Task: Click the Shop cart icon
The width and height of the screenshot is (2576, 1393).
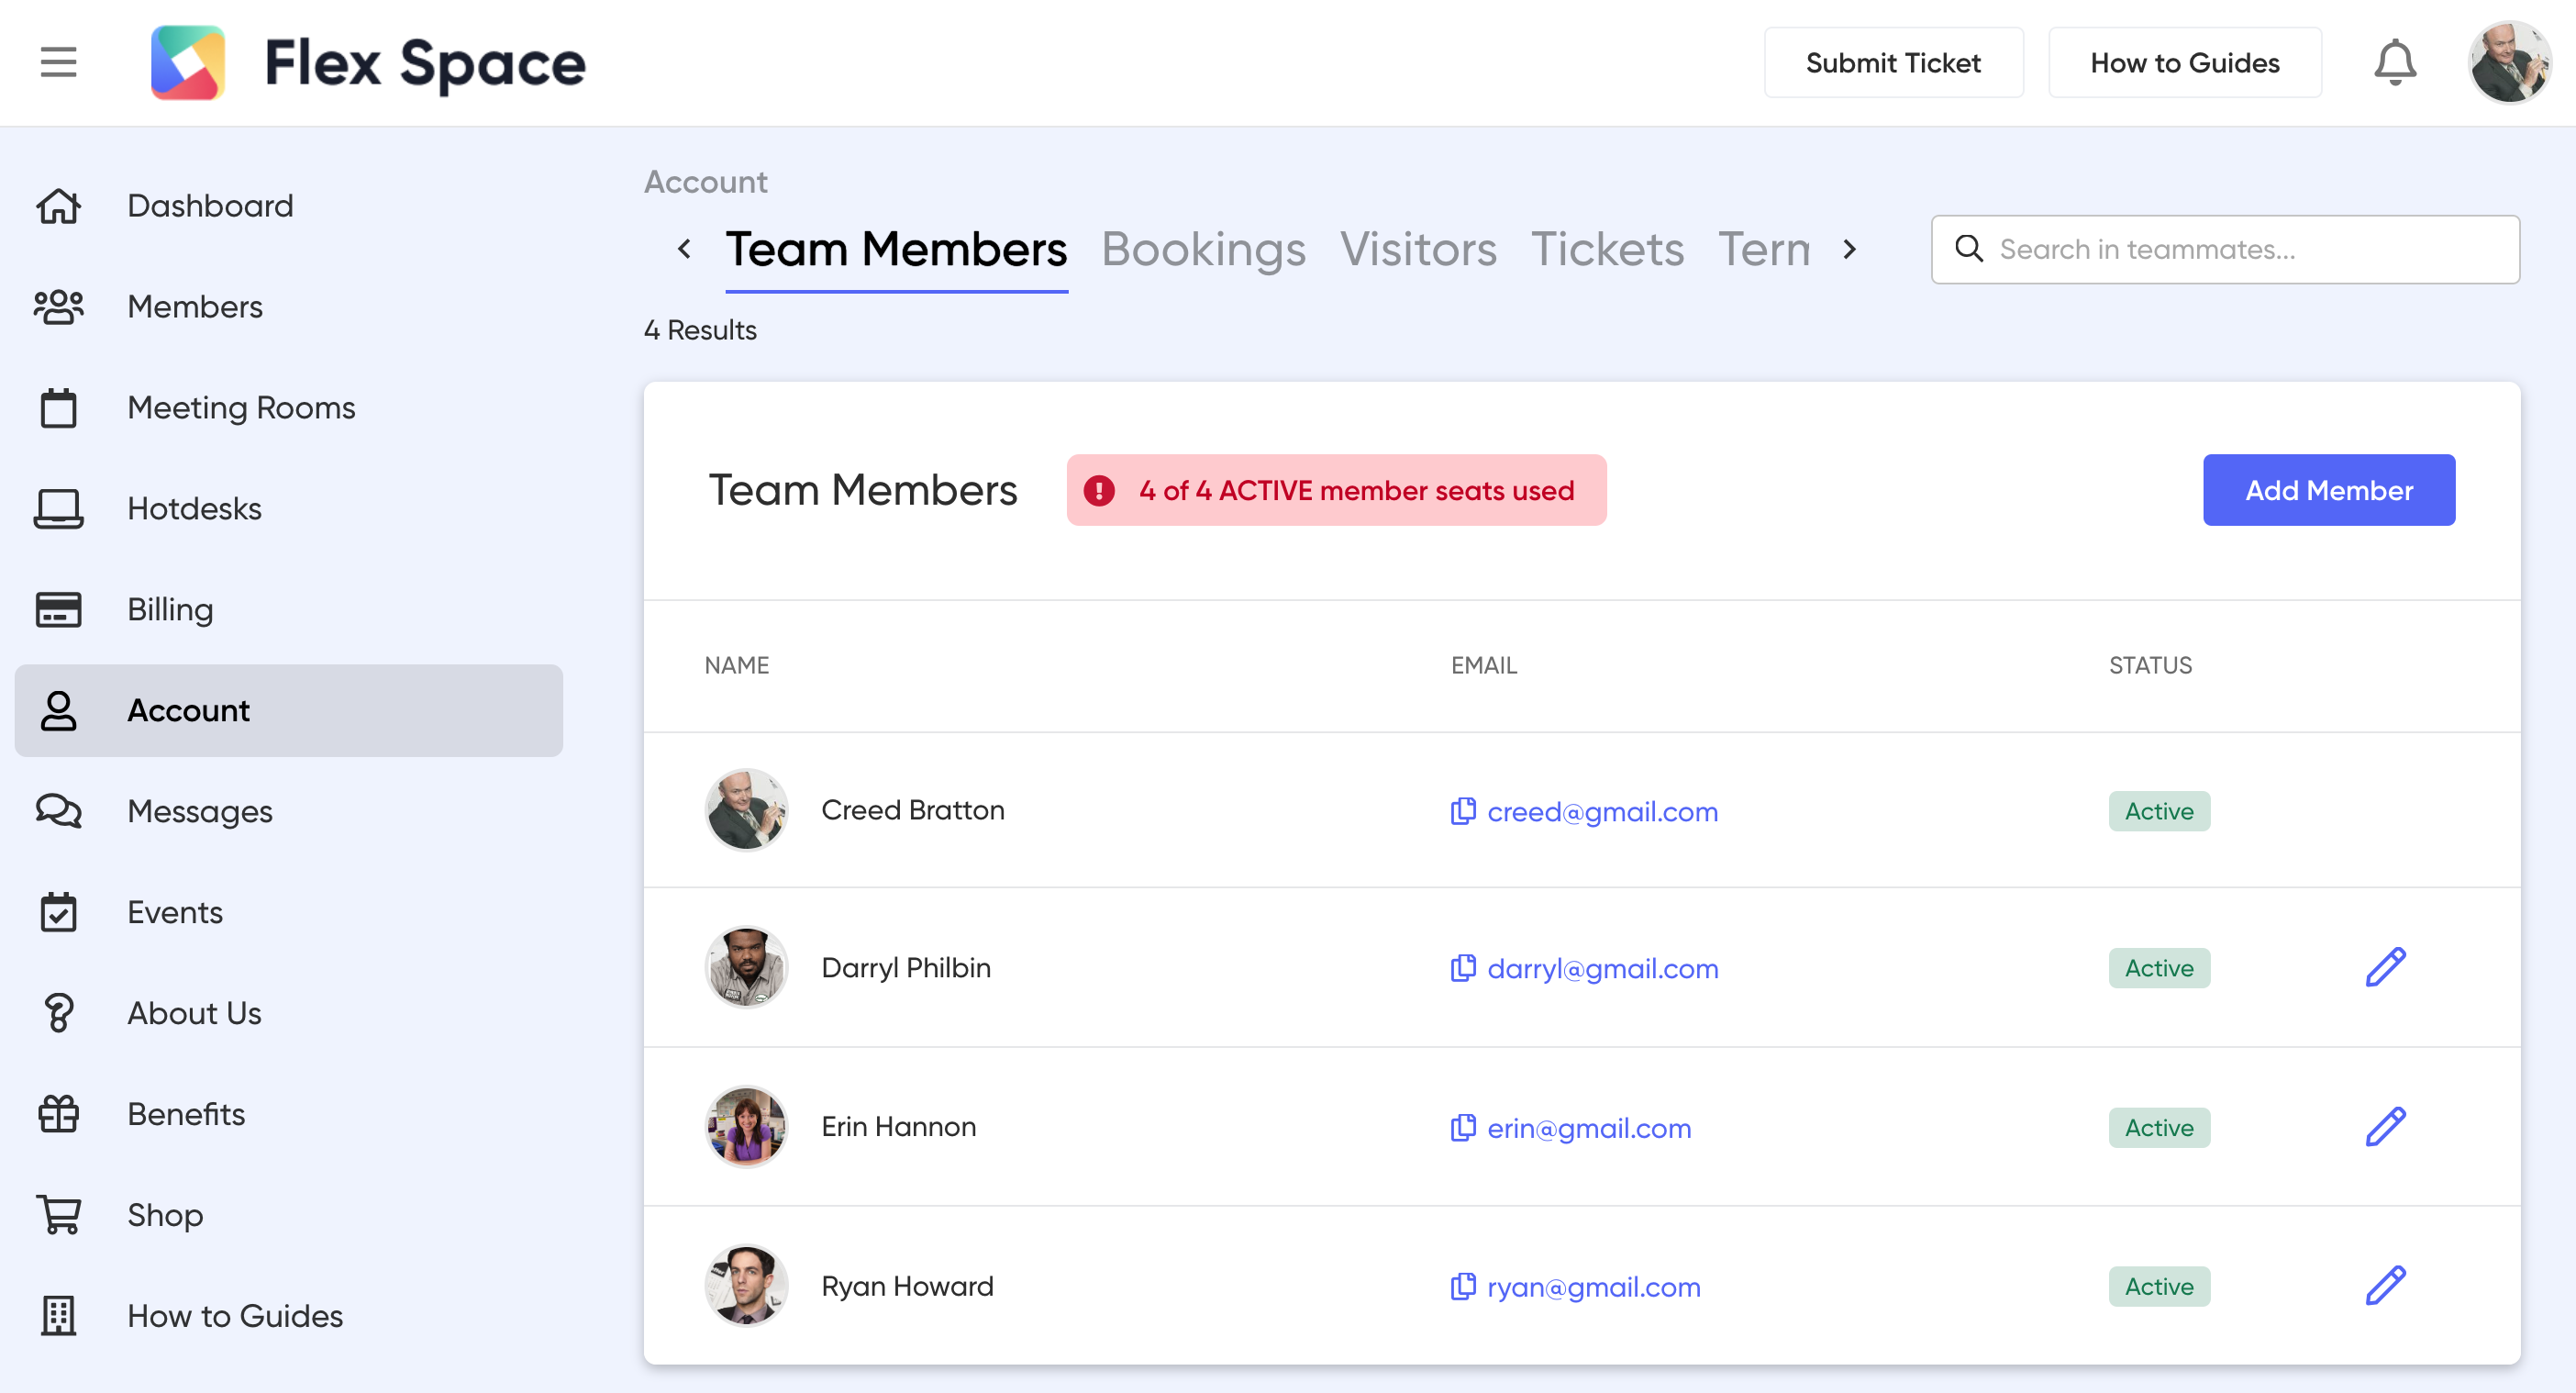Action: pyautogui.click(x=58, y=1215)
